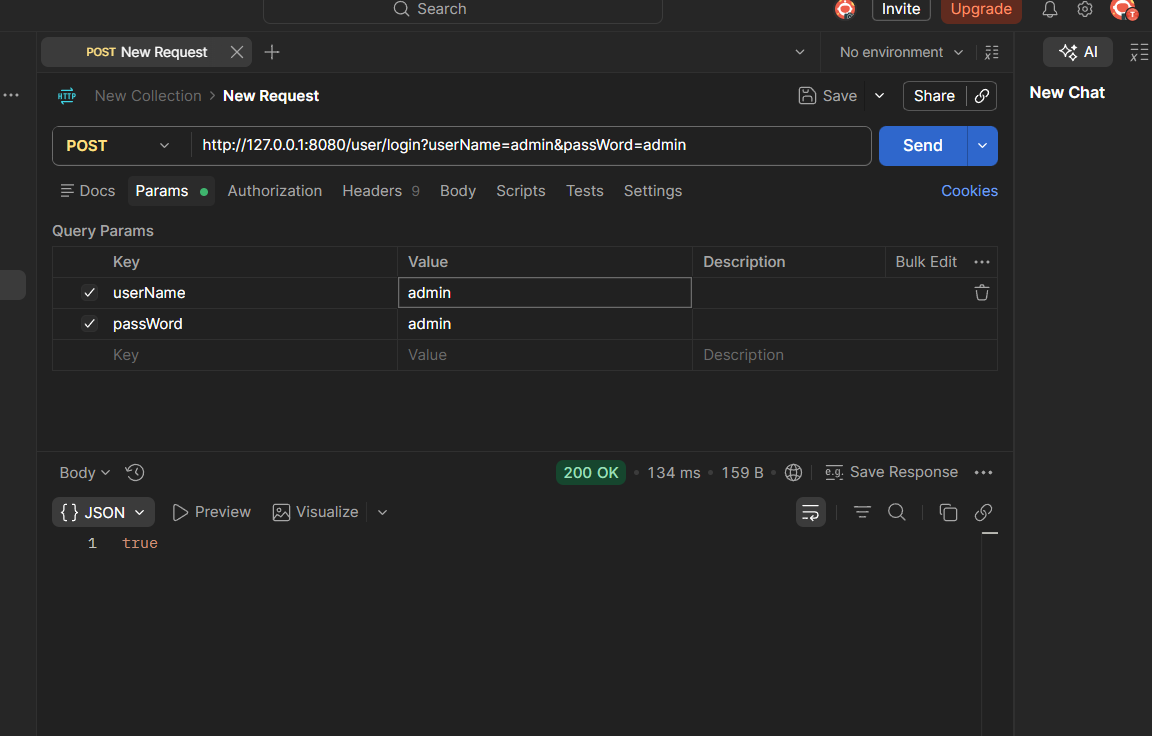Click the filter response icon
1152x736 pixels.
862,512
